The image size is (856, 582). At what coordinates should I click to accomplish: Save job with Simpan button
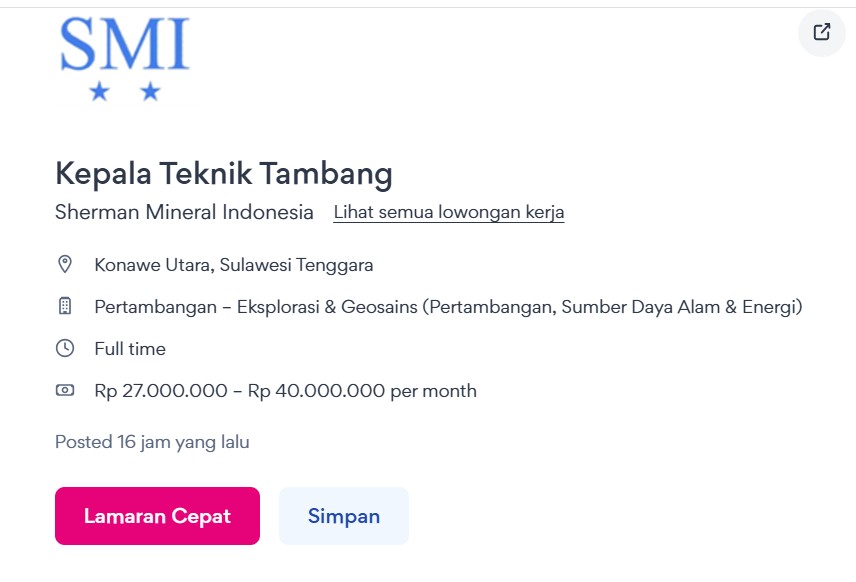(344, 515)
